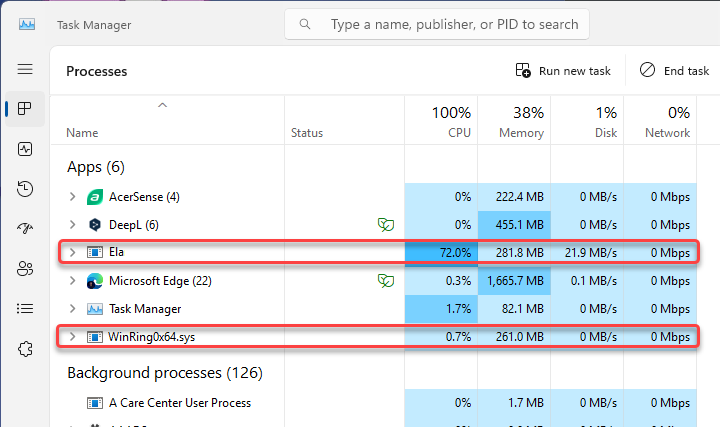Image resolution: width=720 pixels, height=427 pixels.
Task: Click Edge's 1,665.7 MB memory value
Action: click(x=515, y=281)
